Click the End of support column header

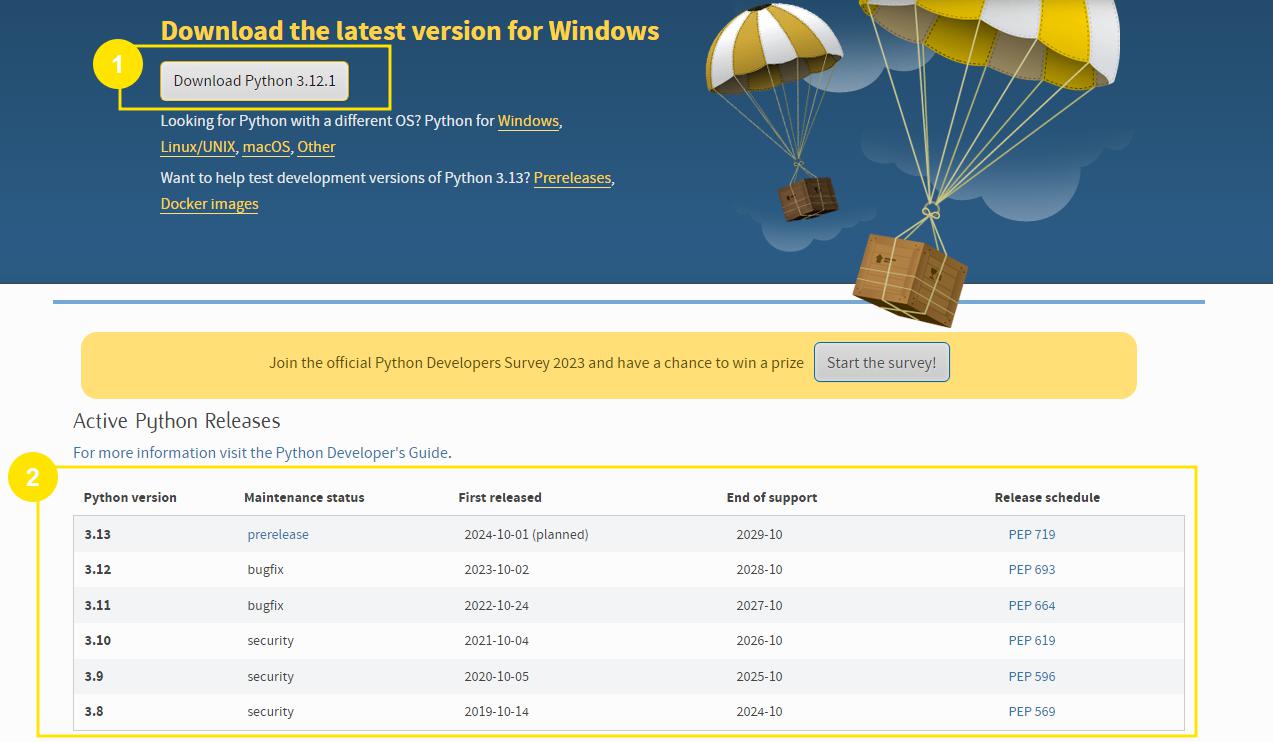click(772, 498)
